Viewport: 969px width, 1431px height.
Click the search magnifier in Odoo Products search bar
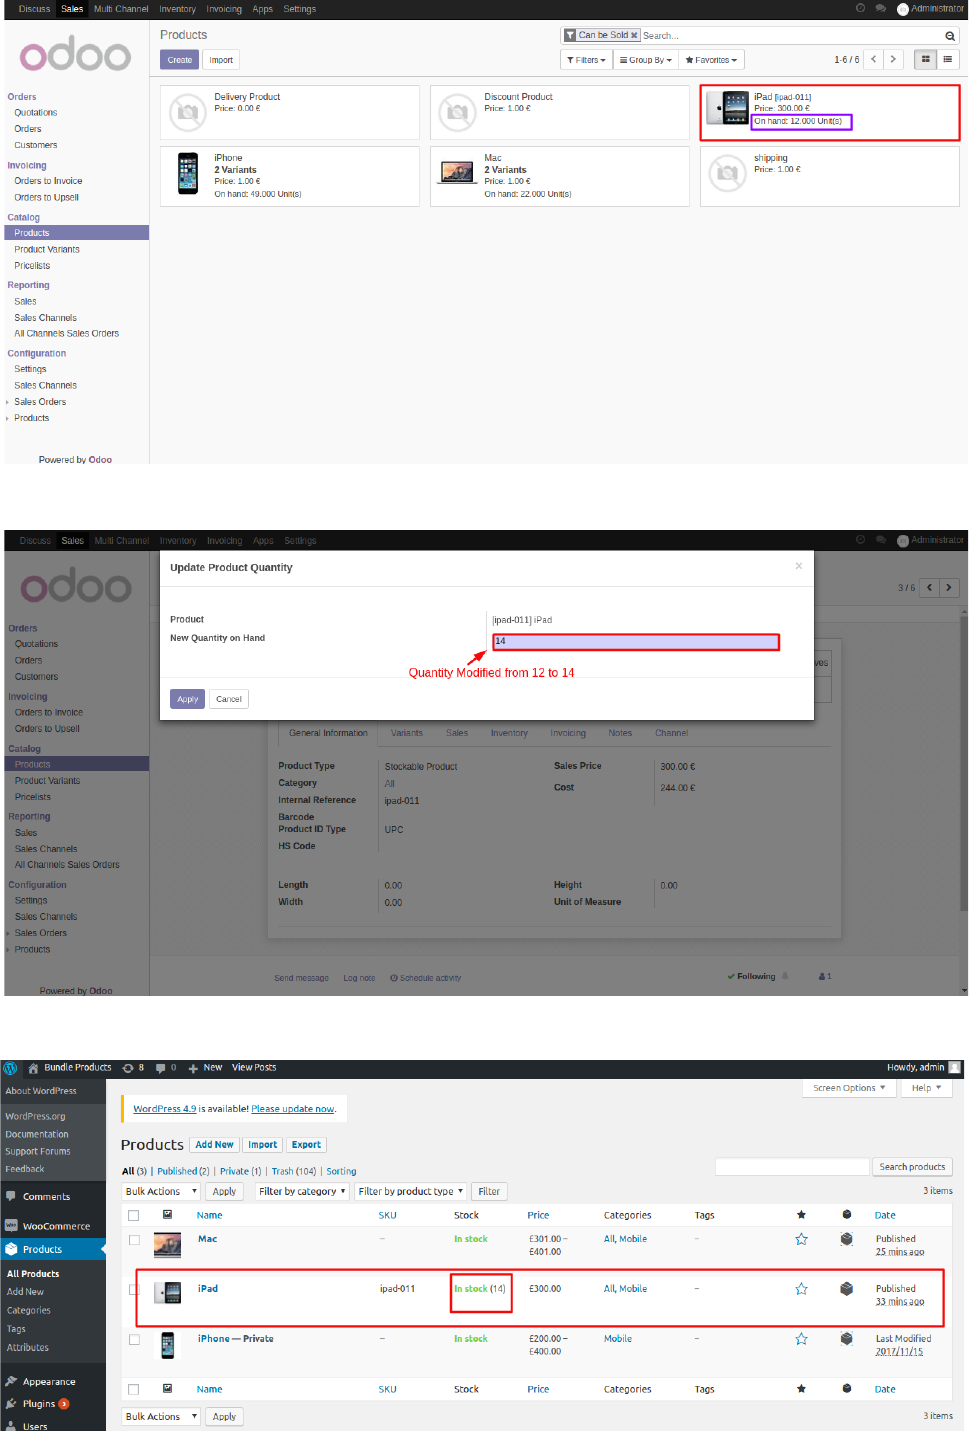950,36
